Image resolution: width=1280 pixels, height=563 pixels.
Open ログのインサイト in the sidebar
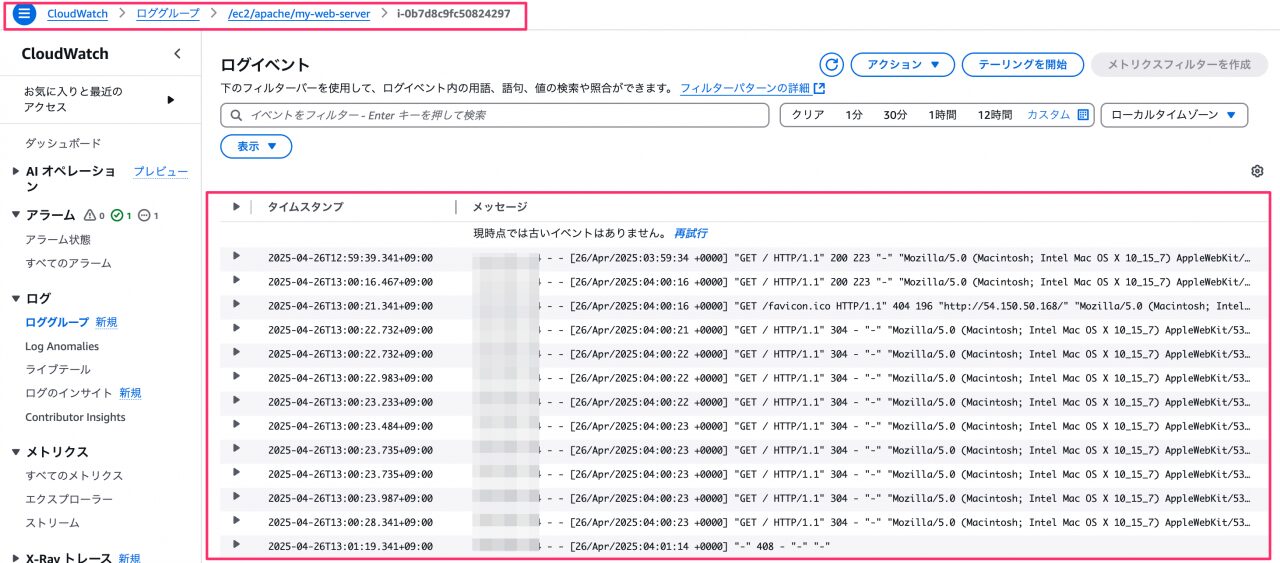pyautogui.click(x=69, y=393)
